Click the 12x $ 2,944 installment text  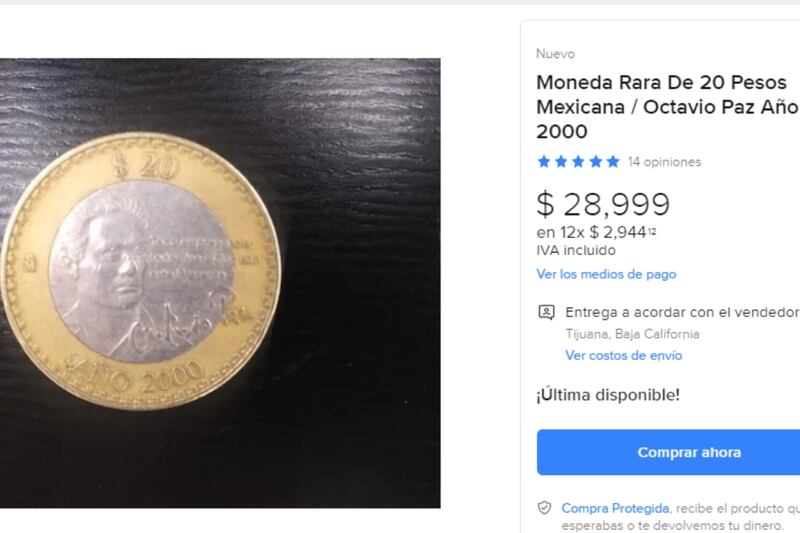pyautogui.click(x=596, y=233)
